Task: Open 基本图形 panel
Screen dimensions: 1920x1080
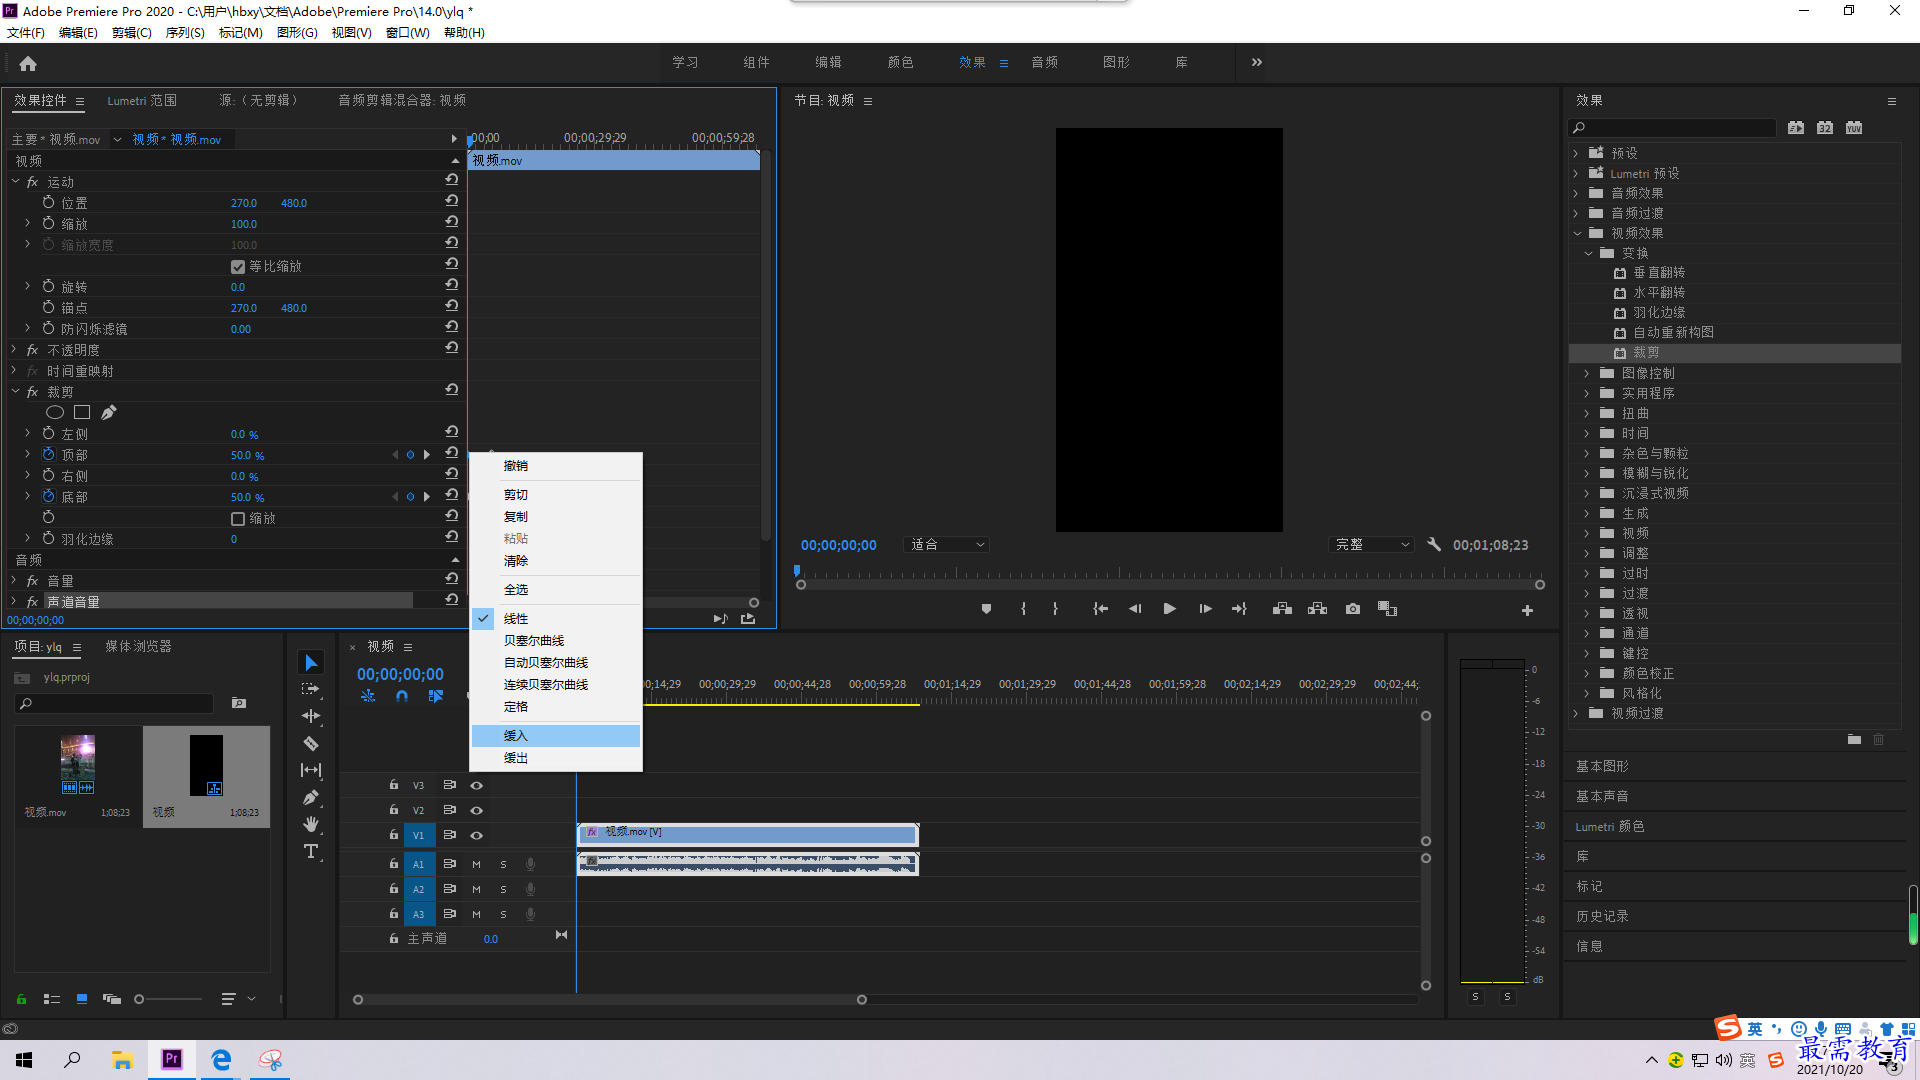Action: point(1602,766)
